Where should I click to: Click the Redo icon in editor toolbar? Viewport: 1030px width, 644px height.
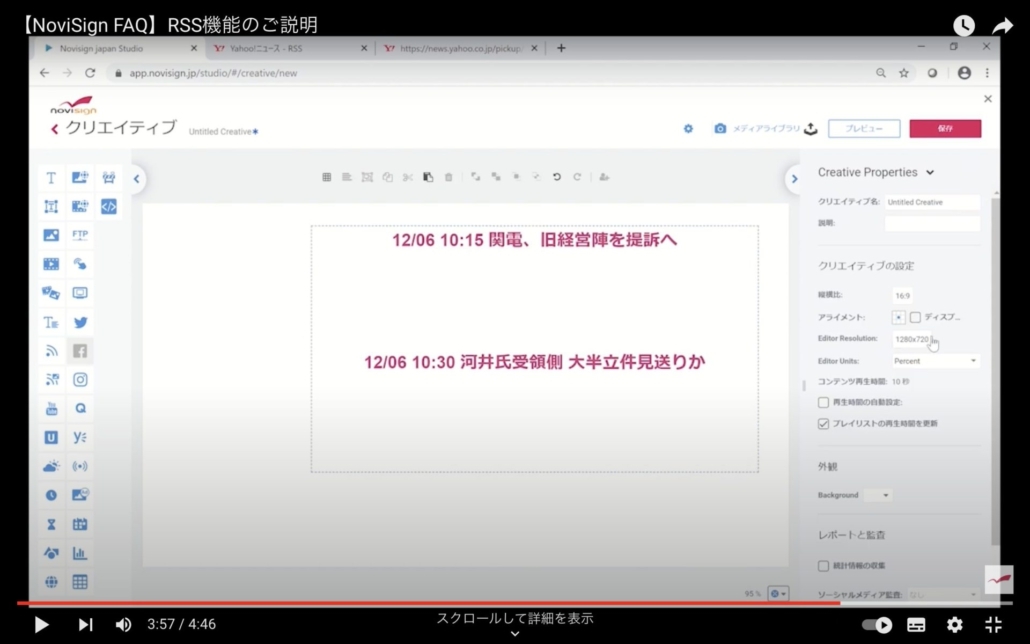(x=577, y=177)
